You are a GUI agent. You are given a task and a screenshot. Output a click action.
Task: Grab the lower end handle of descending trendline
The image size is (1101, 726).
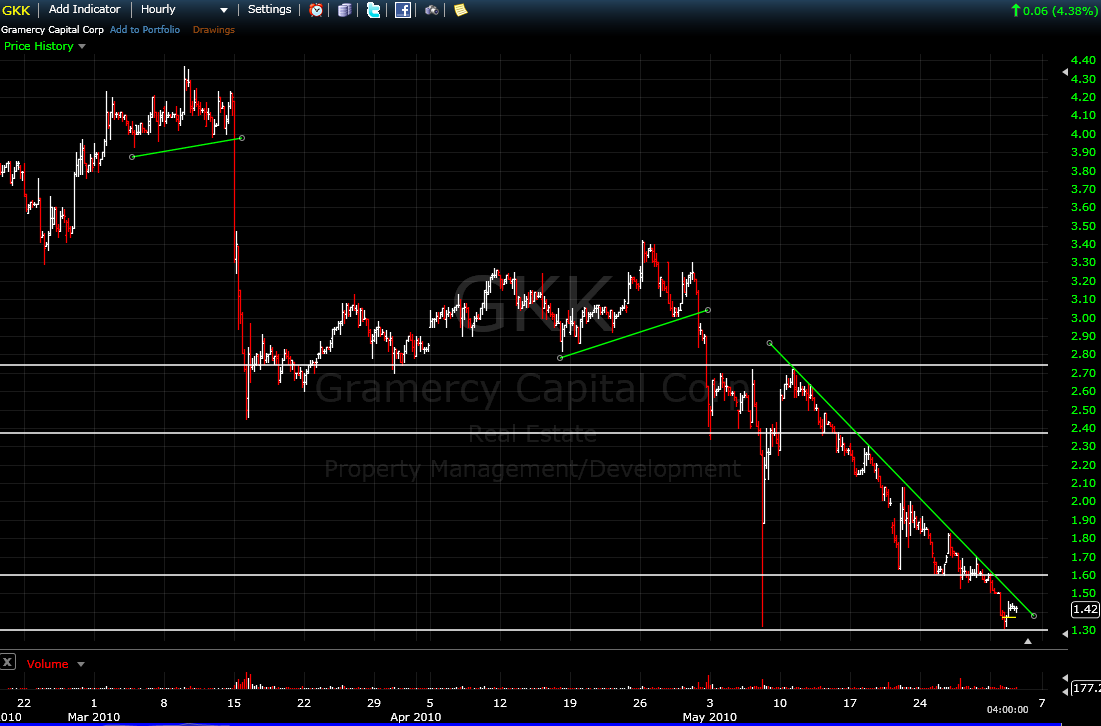pyautogui.click(x=1034, y=616)
